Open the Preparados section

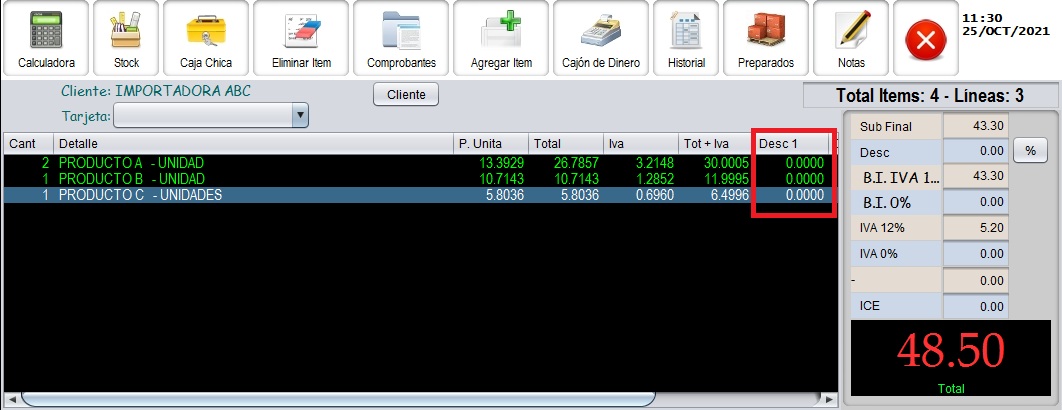[x=766, y=40]
